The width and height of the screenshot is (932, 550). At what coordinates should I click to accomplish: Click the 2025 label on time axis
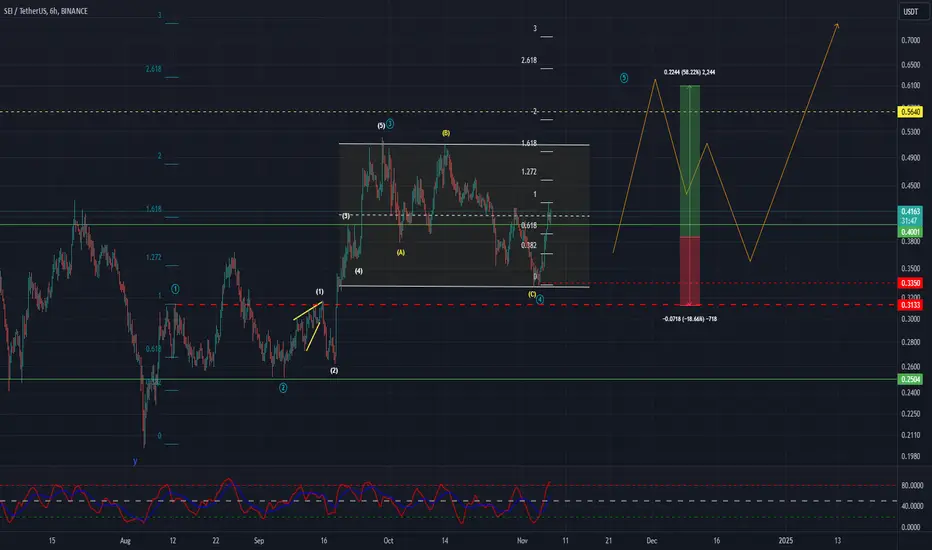(786, 541)
